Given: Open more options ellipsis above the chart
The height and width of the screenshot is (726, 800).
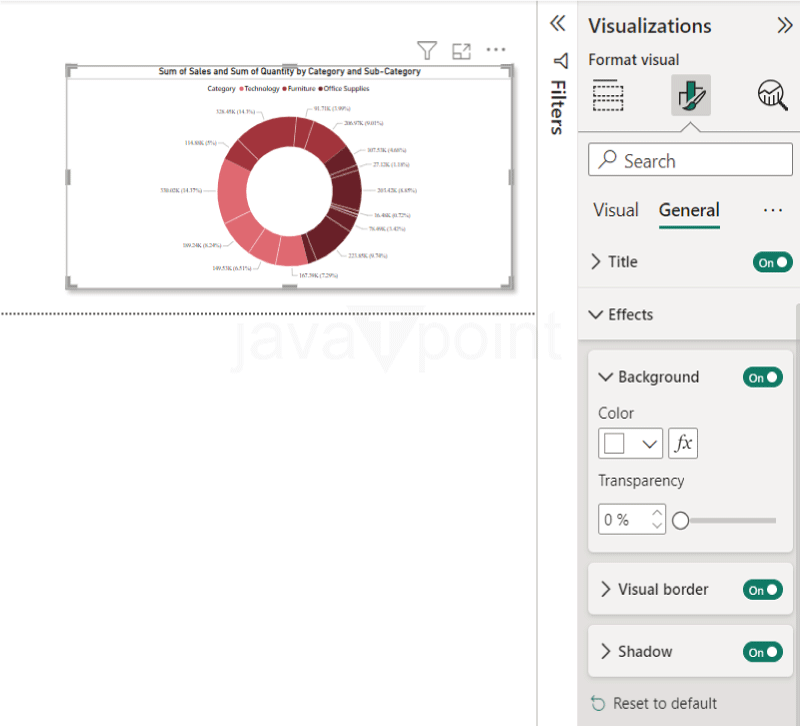Looking at the screenshot, I should (x=495, y=49).
